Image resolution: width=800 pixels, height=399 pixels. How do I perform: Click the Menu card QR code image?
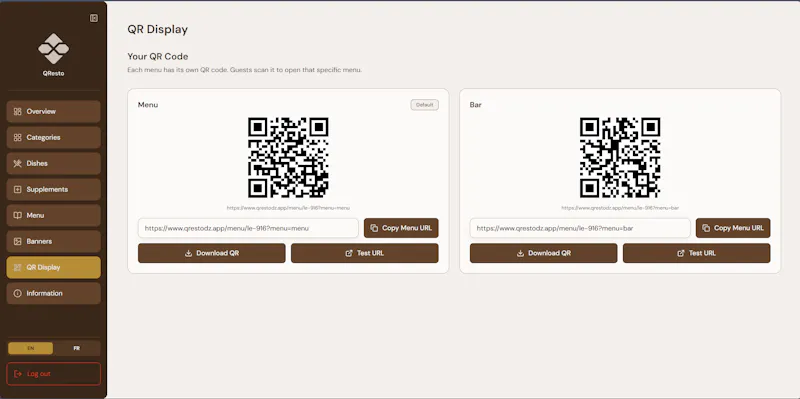click(288, 157)
